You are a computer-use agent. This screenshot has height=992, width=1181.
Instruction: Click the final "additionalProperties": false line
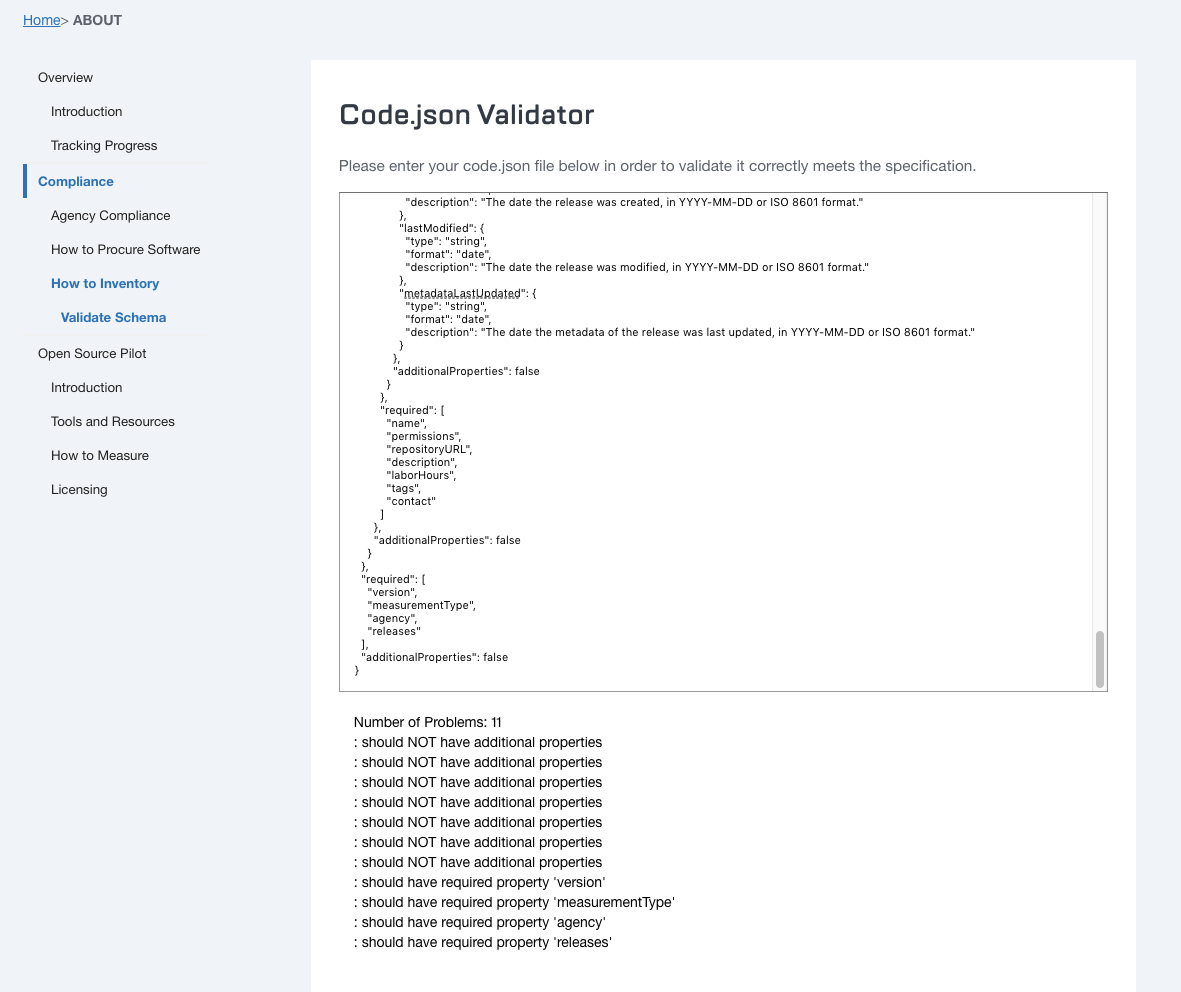(435, 658)
